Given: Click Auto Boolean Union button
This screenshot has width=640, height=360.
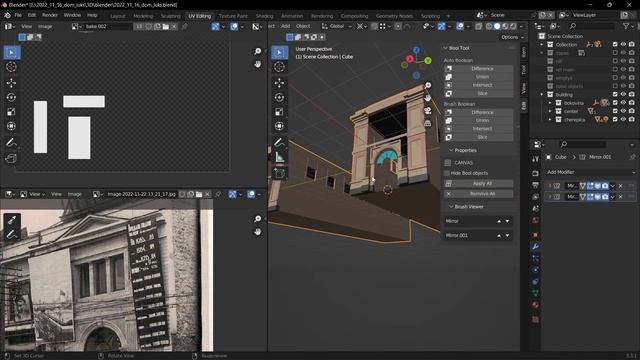Looking at the screenshot, I should (x=478, y=77).
